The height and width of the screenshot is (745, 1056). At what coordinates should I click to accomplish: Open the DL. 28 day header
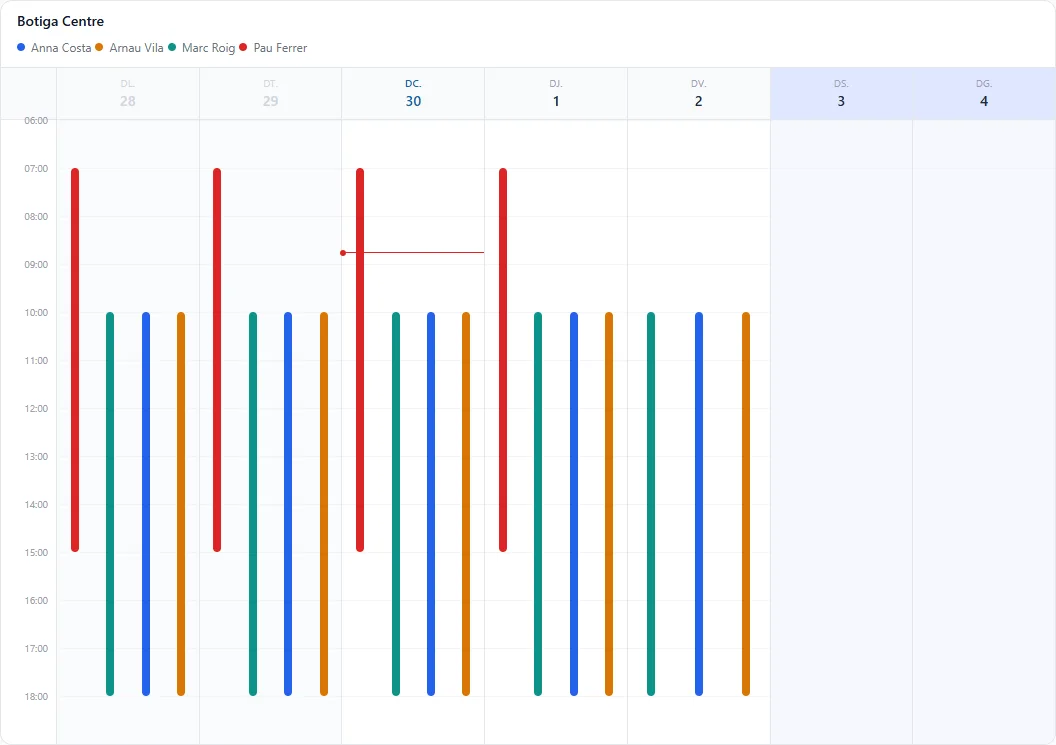(128, 94)
